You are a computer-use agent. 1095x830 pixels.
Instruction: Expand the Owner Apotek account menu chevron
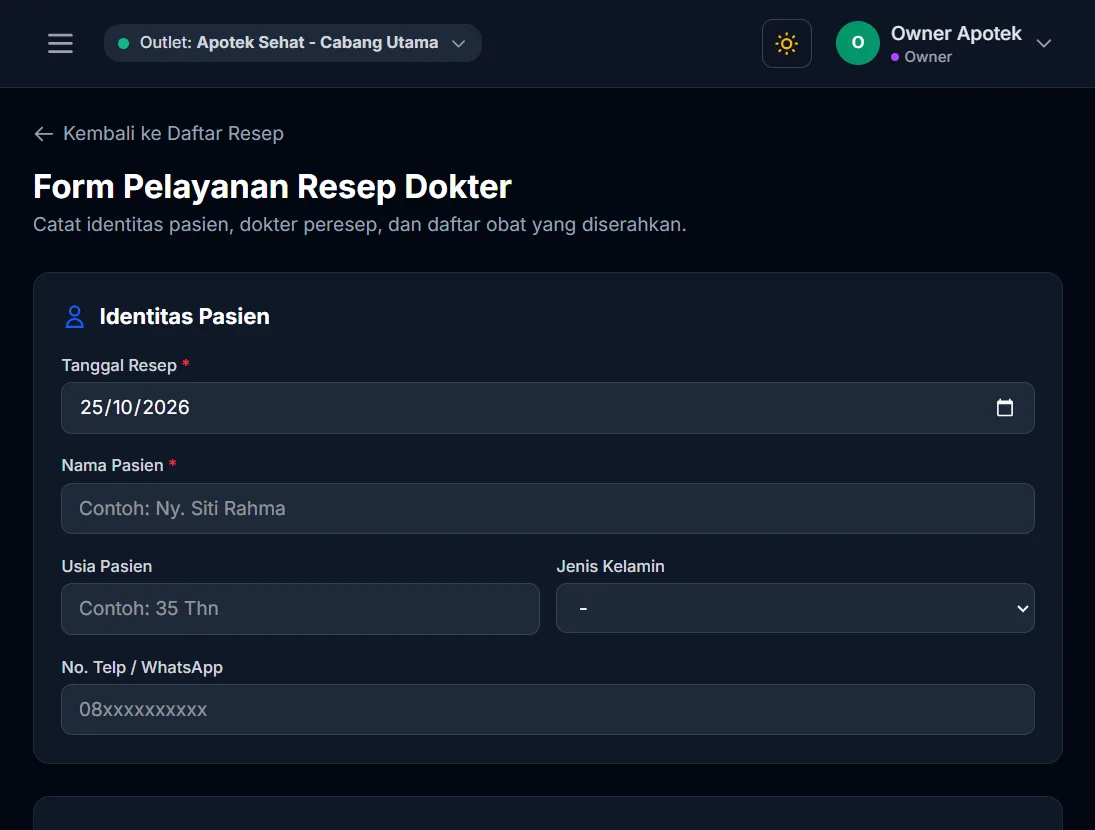tap(1043, 43)
